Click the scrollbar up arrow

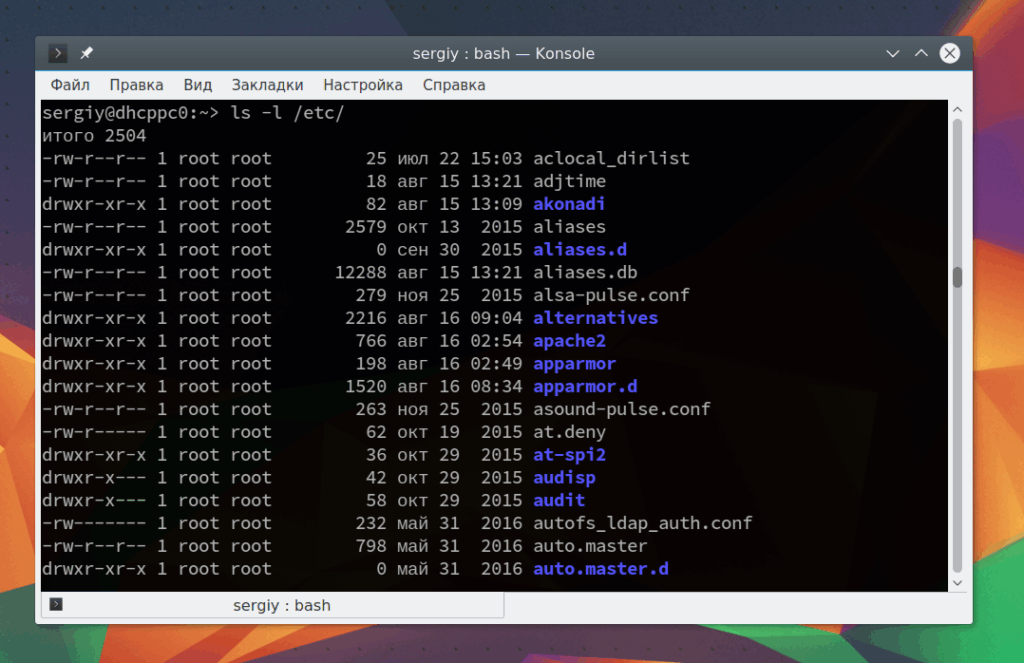[x=957, y=110]
